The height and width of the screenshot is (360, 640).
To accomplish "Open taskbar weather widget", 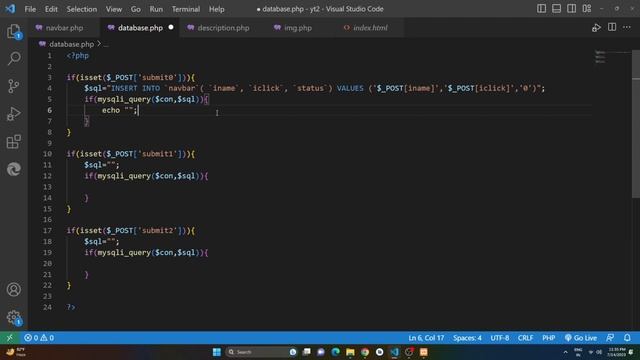I will click(16, 352).
